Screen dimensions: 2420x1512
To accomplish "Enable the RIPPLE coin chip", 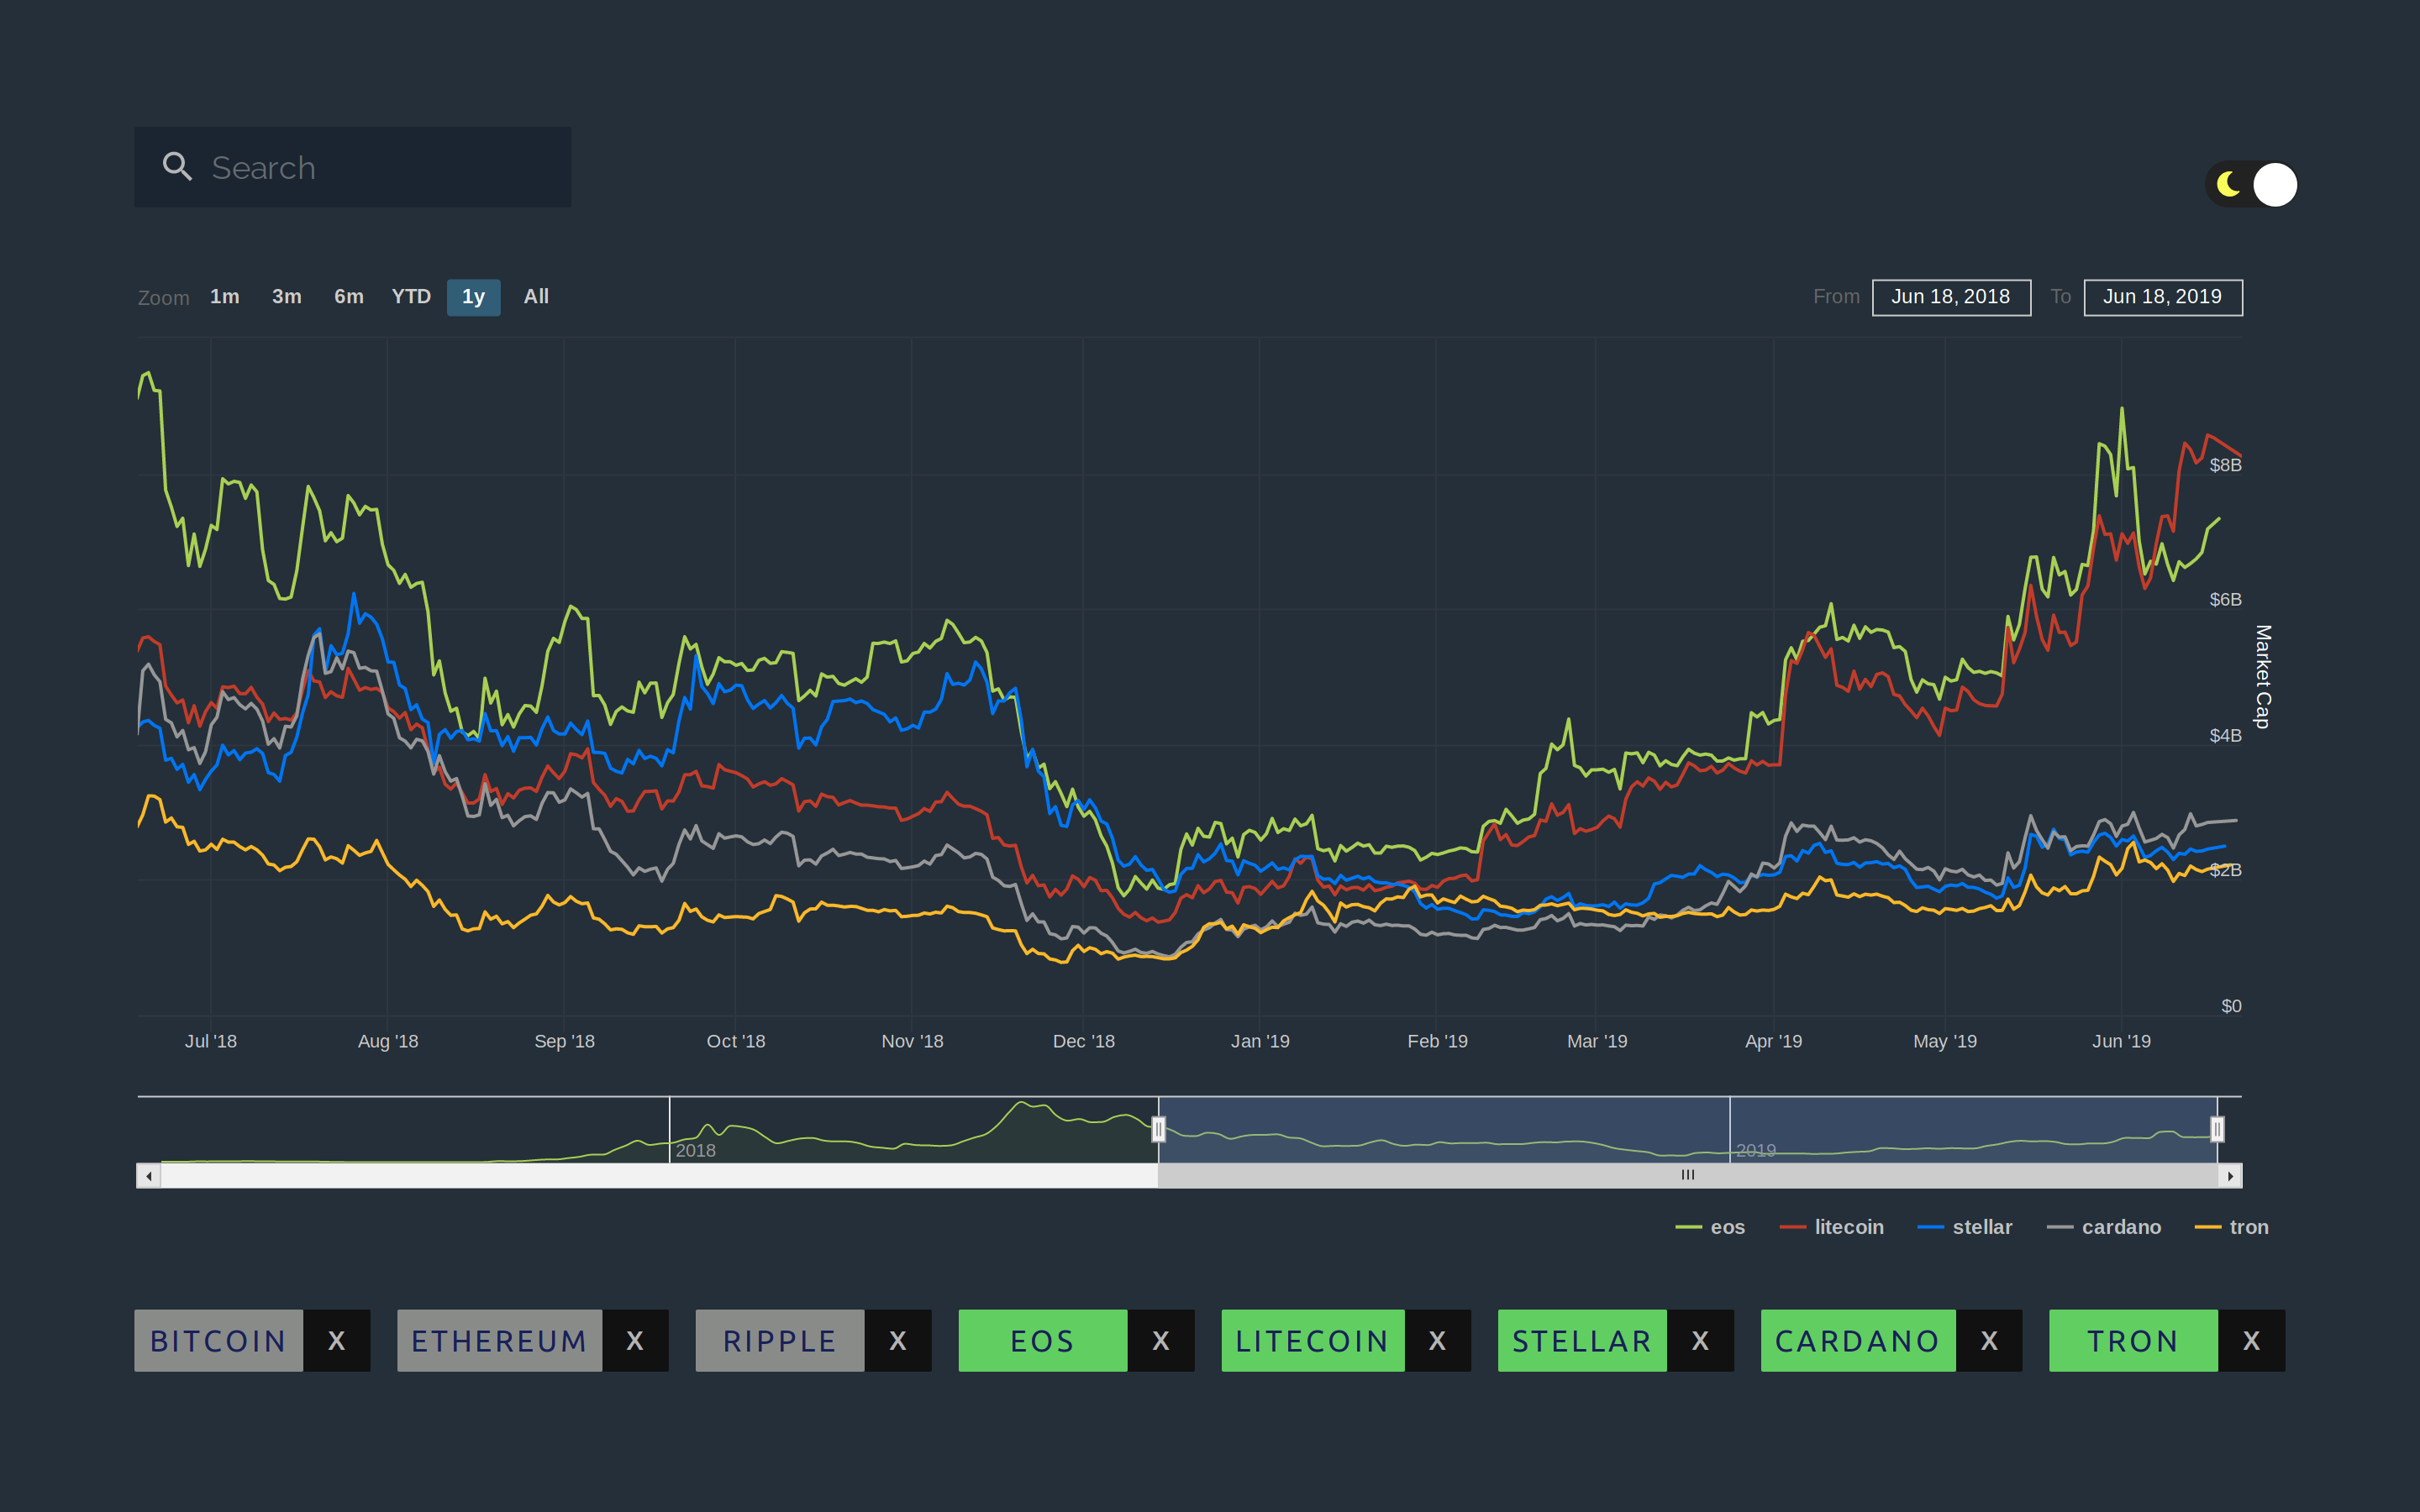I will [x=780, y=1341].
